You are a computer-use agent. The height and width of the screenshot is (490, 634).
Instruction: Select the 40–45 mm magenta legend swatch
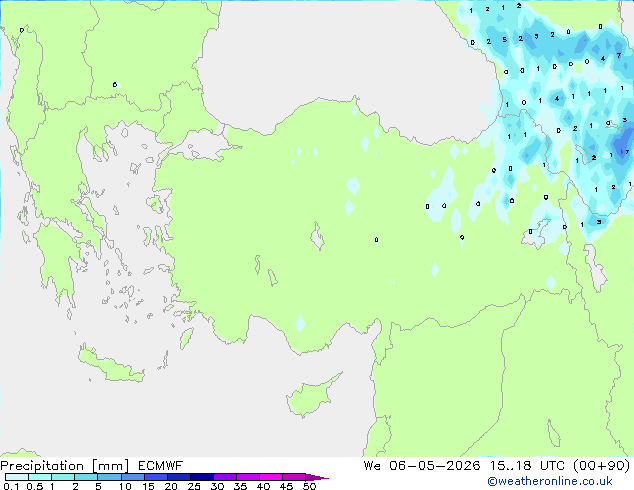[x=271, y=477]
